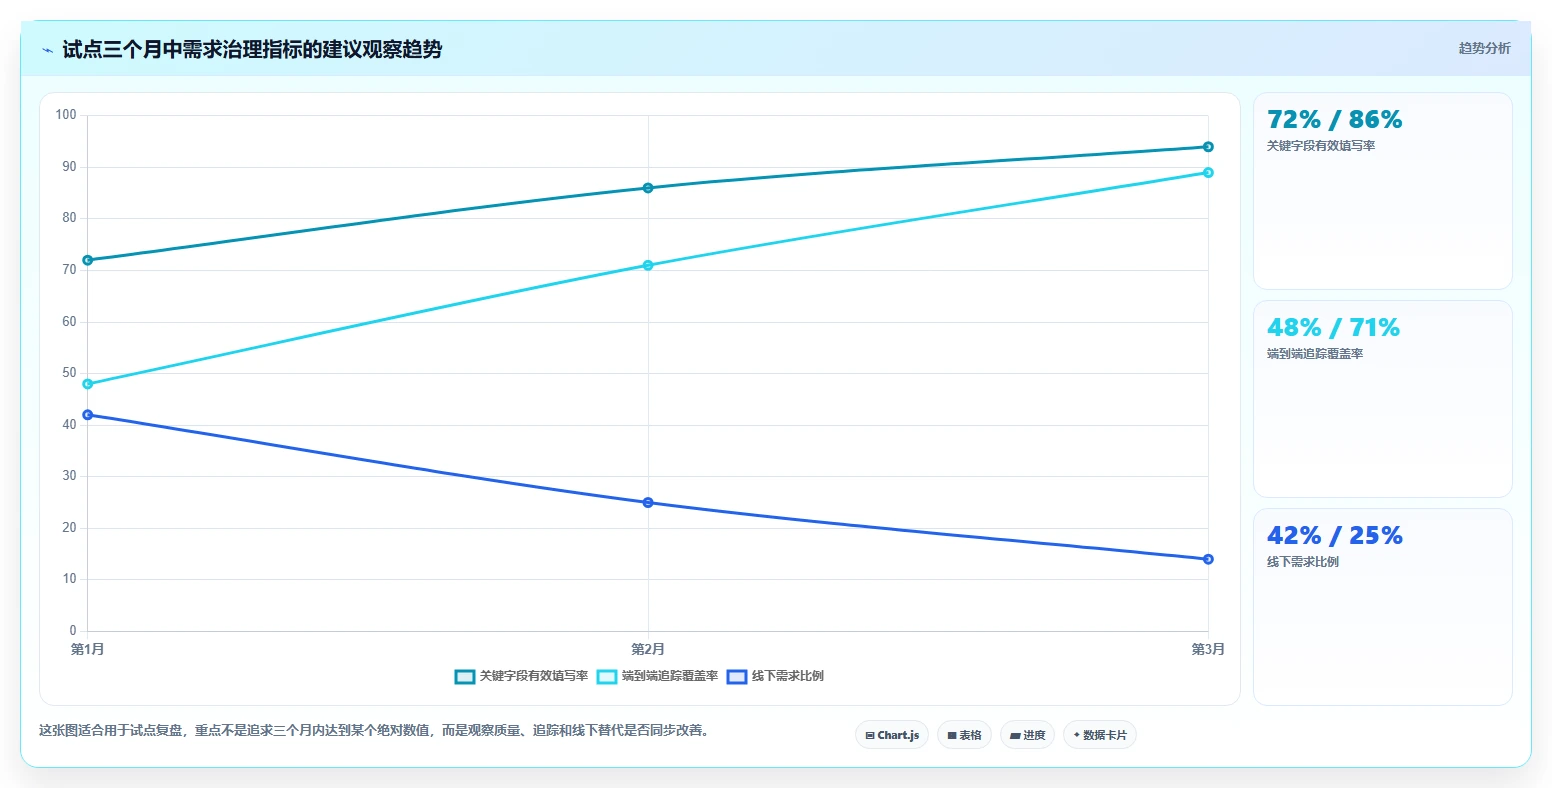
Task: Click the 线下需求比例 legend label
Action: pyautogui.click(x=788, y=677)
